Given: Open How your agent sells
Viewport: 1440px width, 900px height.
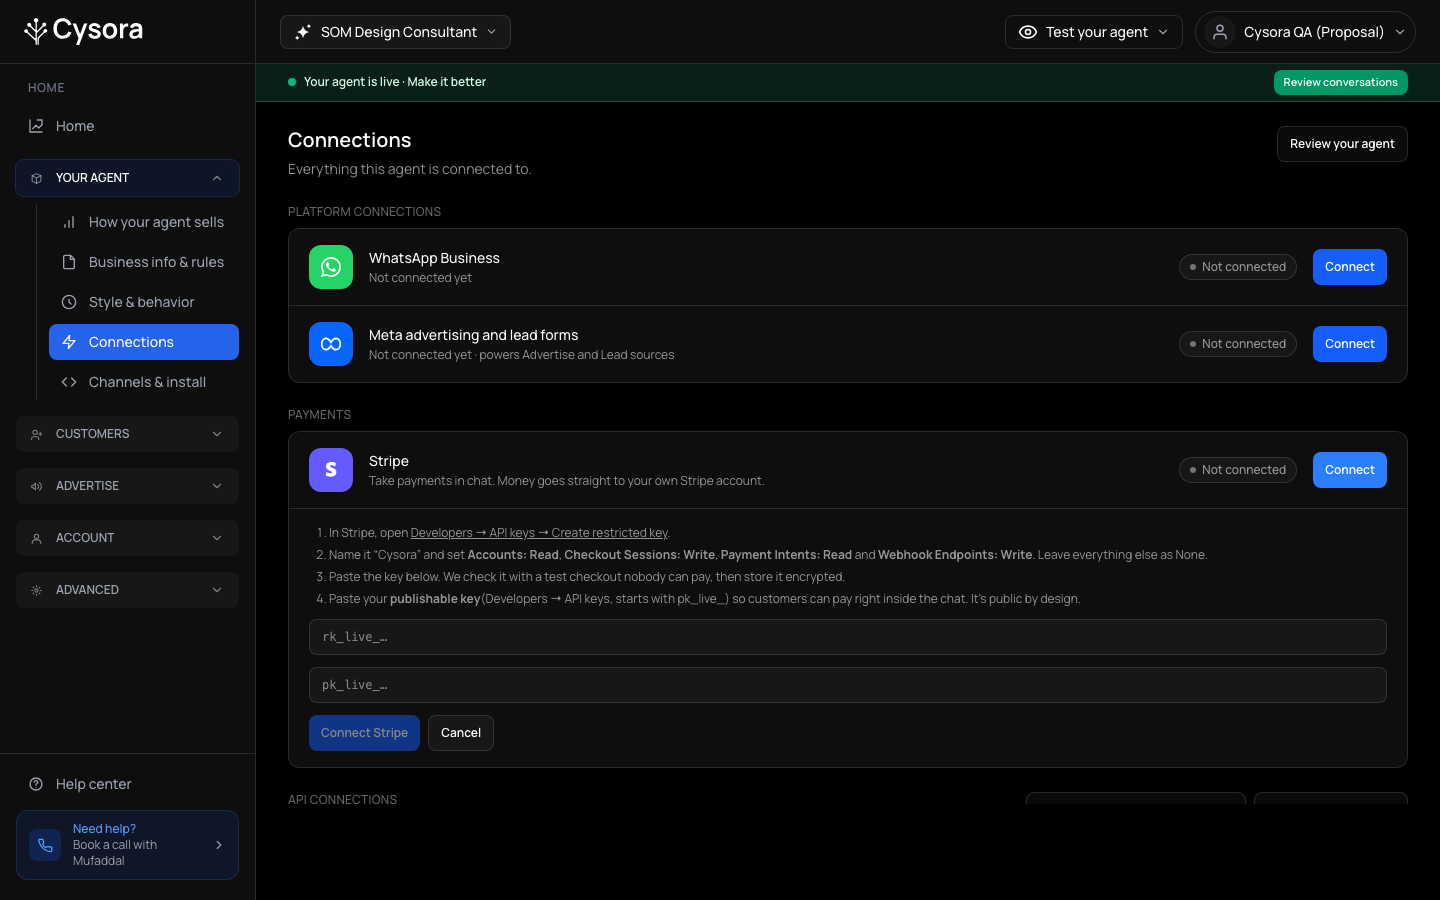Looking at the screenshot, I should click(144, 222).
